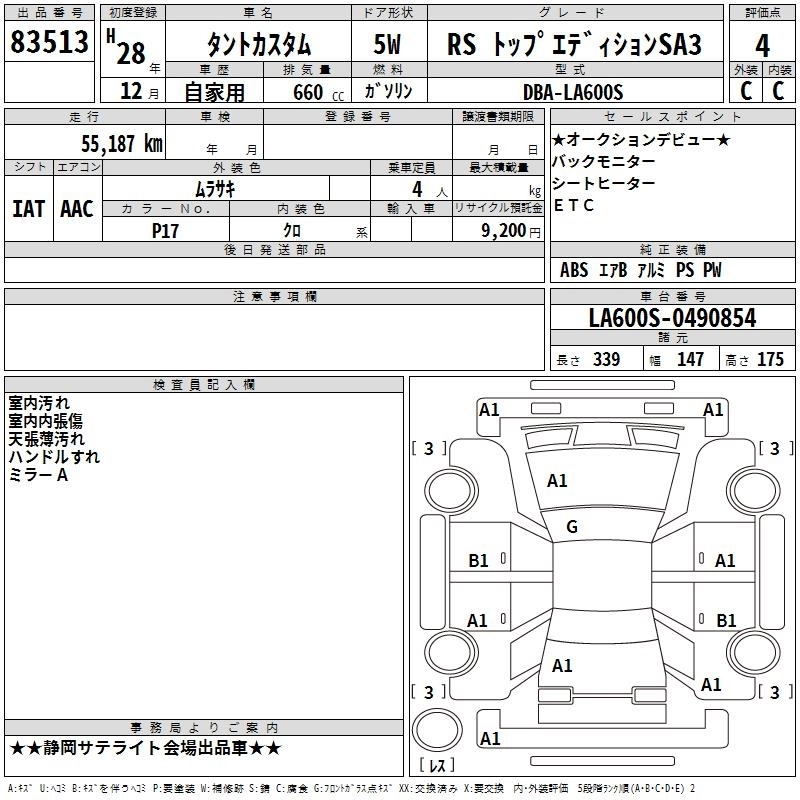Click the G mark on the windshield
800x800 pixels.
coord(572,527)
